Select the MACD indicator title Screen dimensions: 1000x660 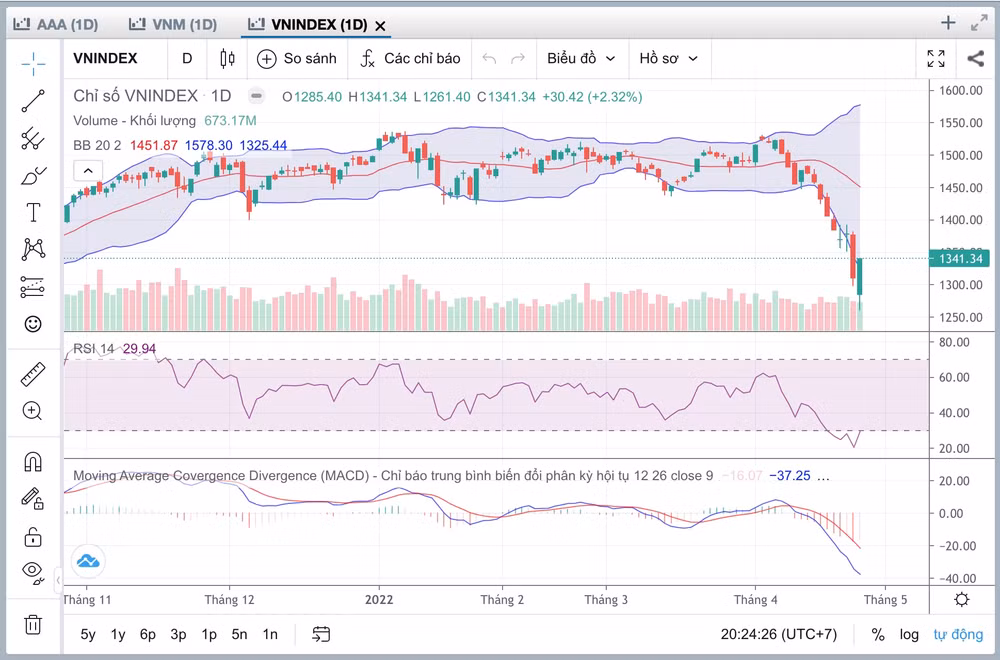point(393,476)
